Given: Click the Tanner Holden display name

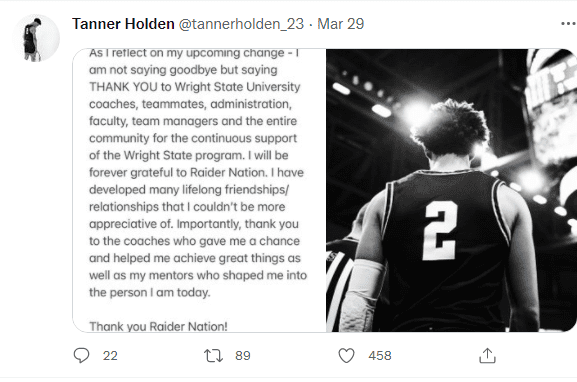Looking at the screenshot, I should pyautogui.click(x=123, y=24).
